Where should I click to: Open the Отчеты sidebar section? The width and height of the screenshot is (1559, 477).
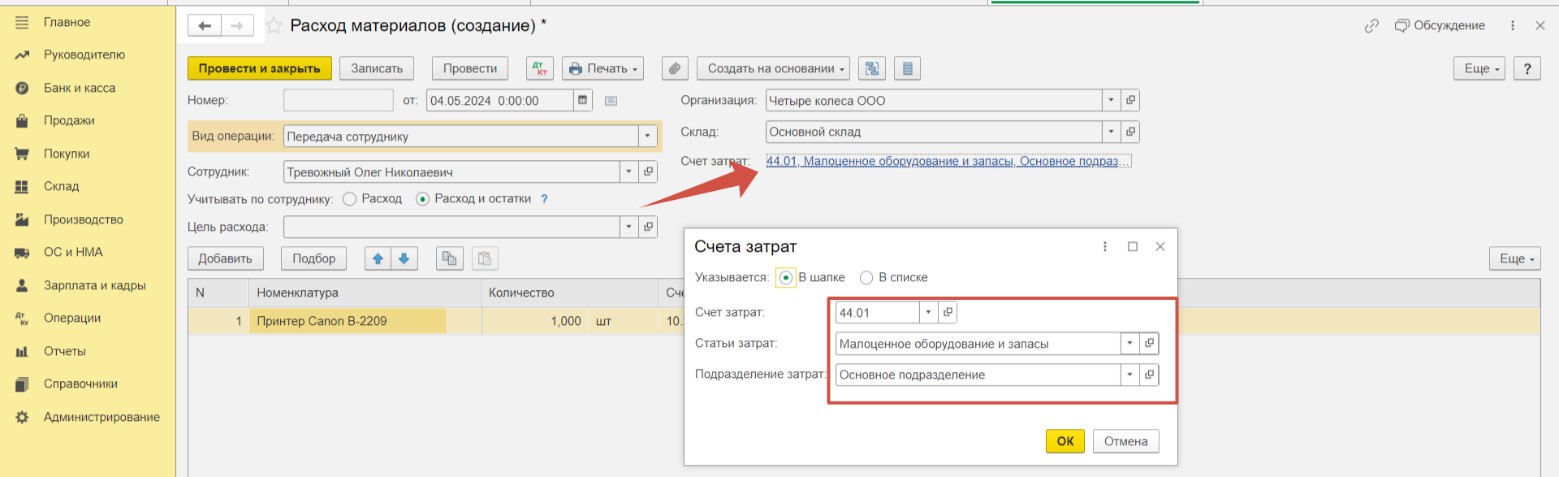(64, 351)
